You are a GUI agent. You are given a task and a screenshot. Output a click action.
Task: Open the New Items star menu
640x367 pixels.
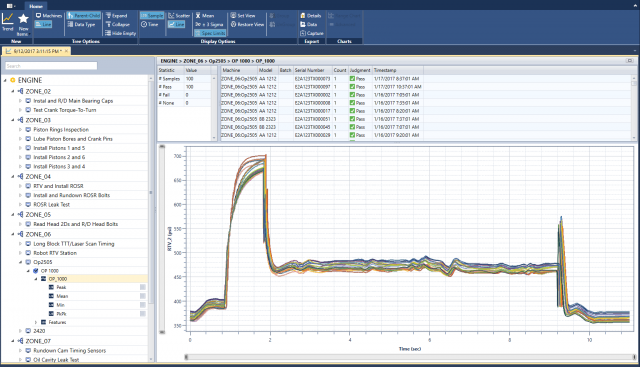[23, 24]
